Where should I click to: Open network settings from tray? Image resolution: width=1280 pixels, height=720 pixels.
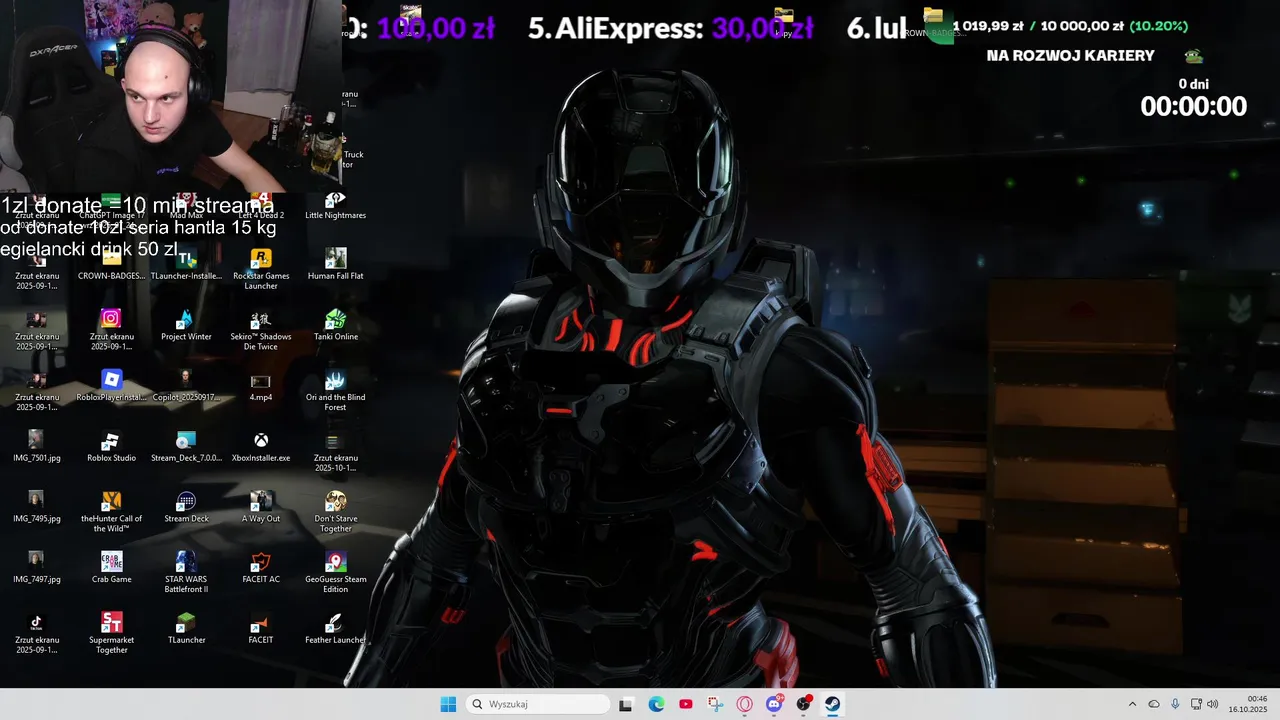[x=1196, y=704]
